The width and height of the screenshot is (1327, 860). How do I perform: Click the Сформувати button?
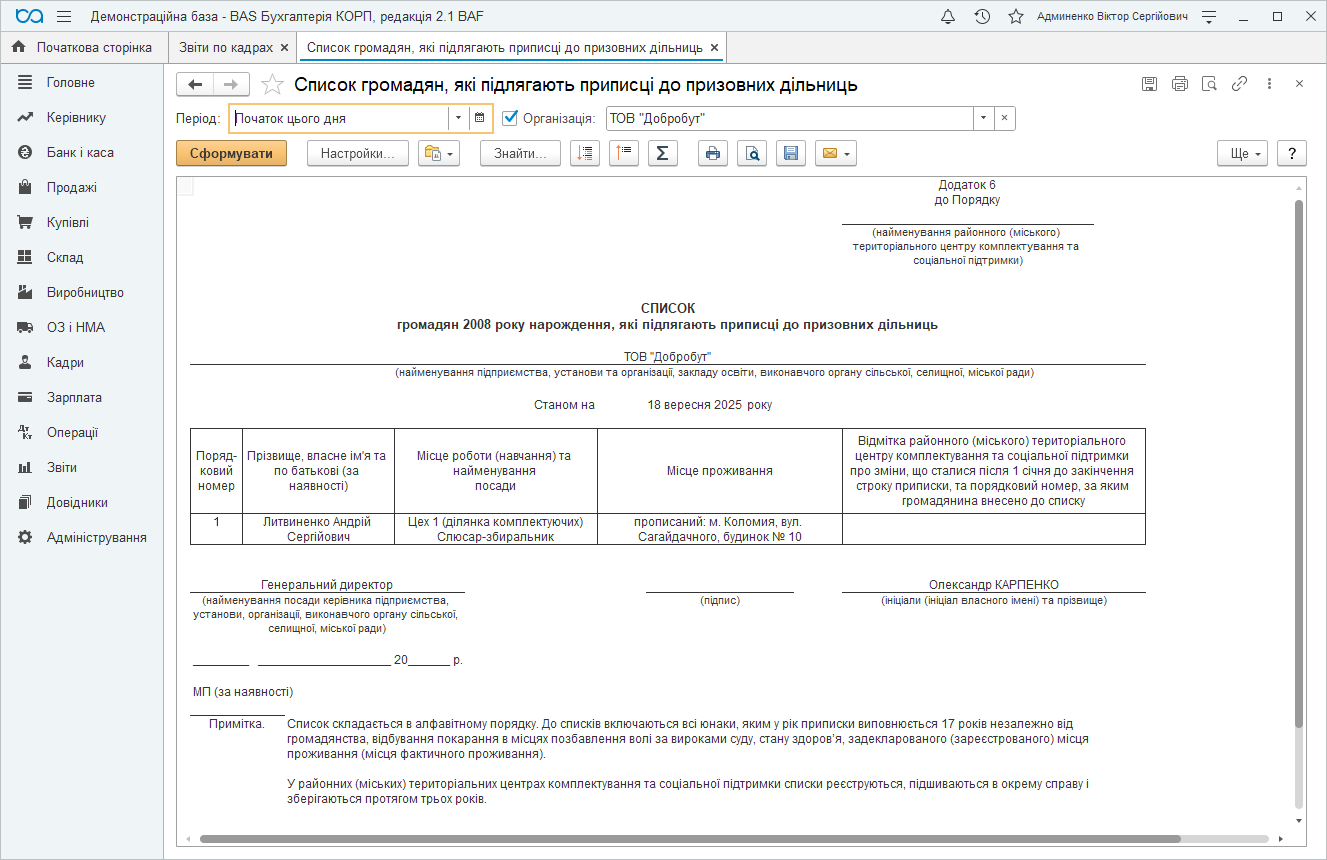231,153
